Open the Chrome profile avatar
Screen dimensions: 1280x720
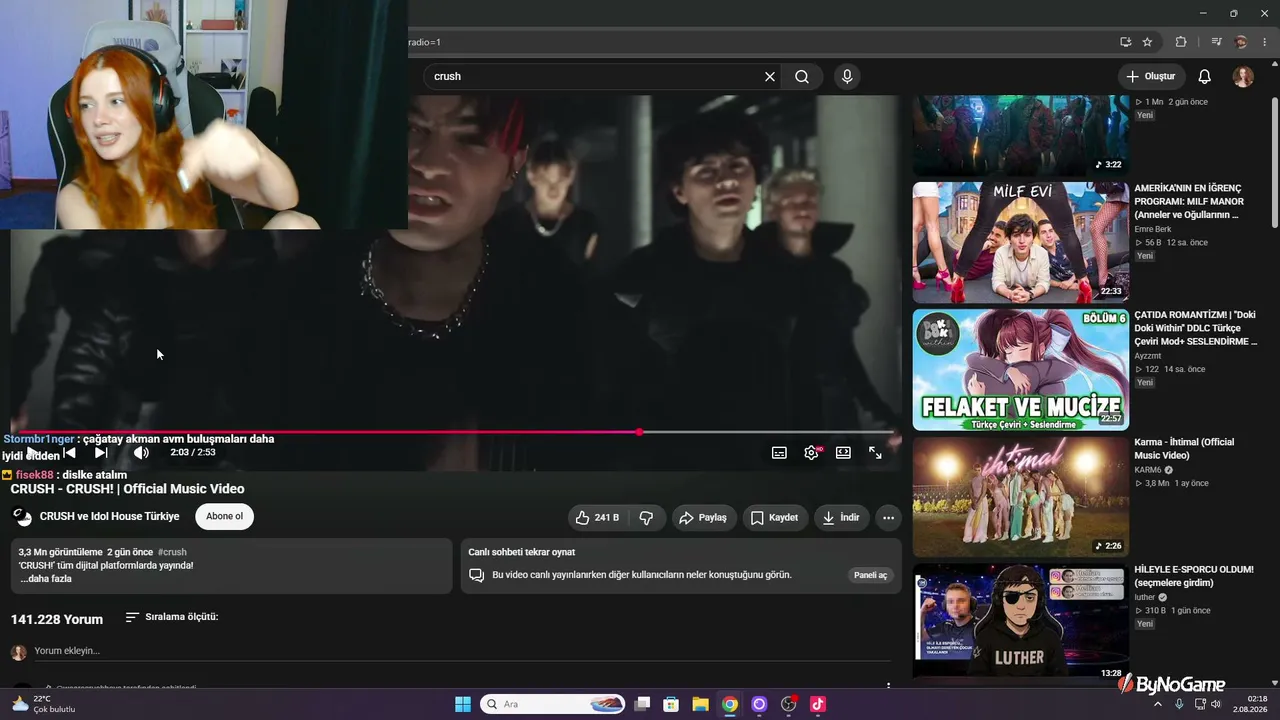(x=1241, y=42)
